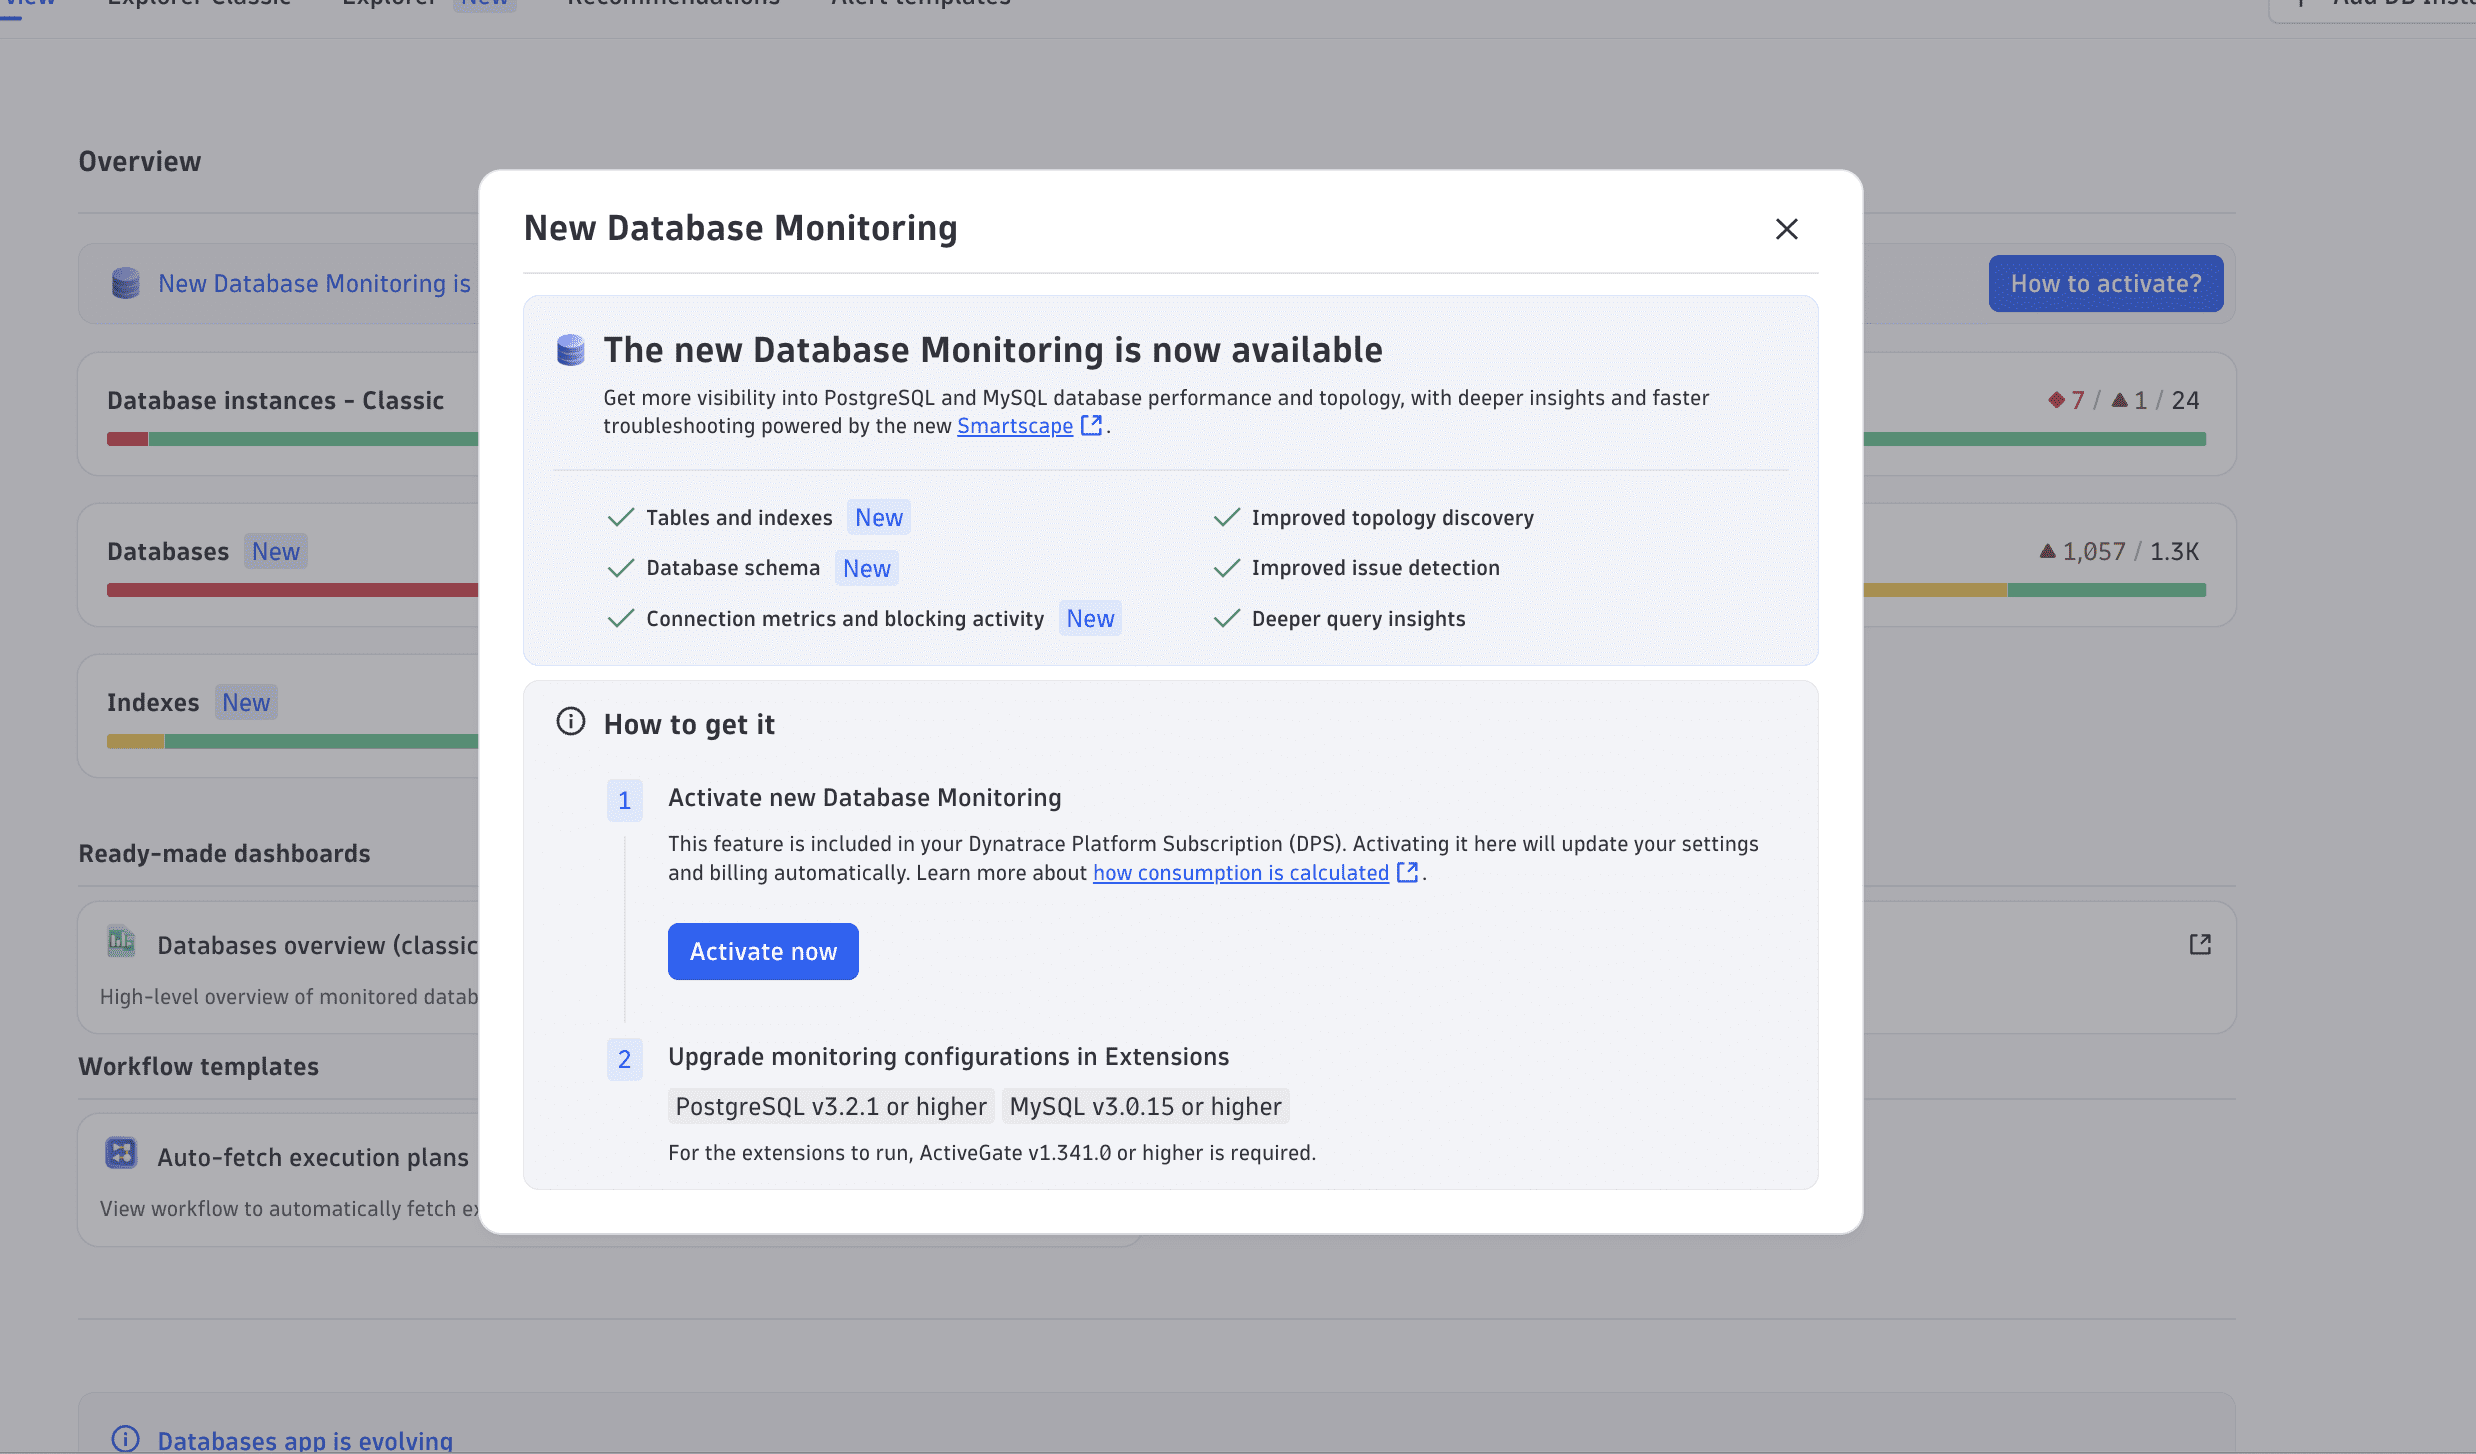The height and width of the screenshot is (1454, 2476).
Task: Open the Databases card in Overview
Action: [278, 565]
